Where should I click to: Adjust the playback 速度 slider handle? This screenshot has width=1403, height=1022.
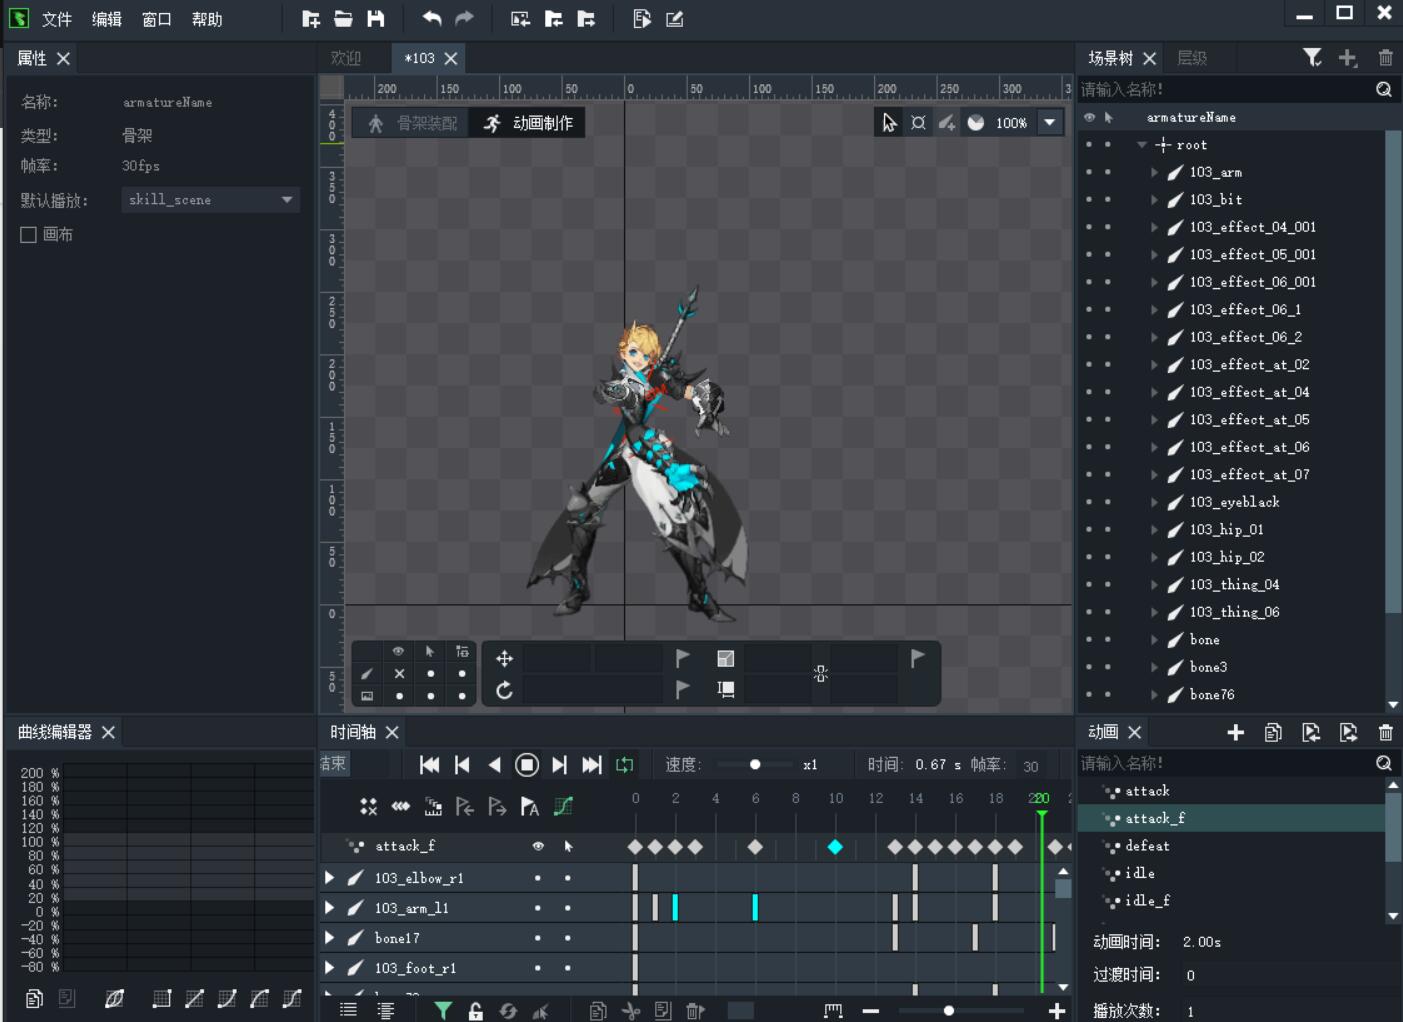coord(755,765)
